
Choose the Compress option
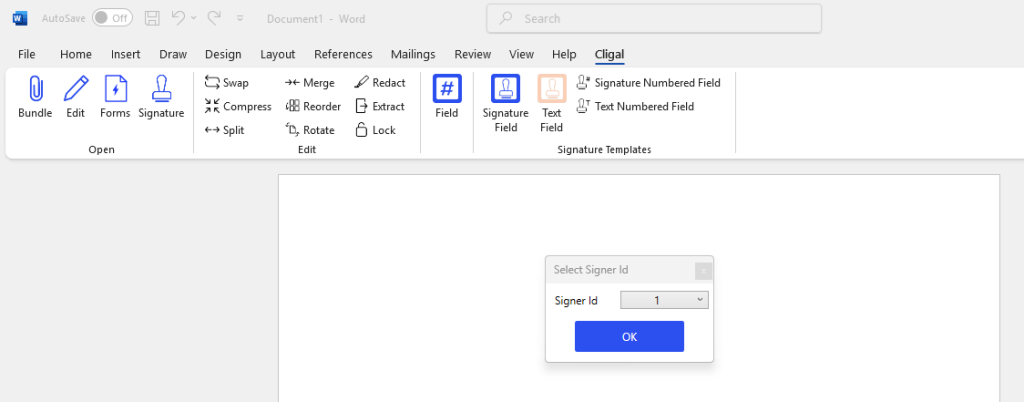click(x=238, y=107)
